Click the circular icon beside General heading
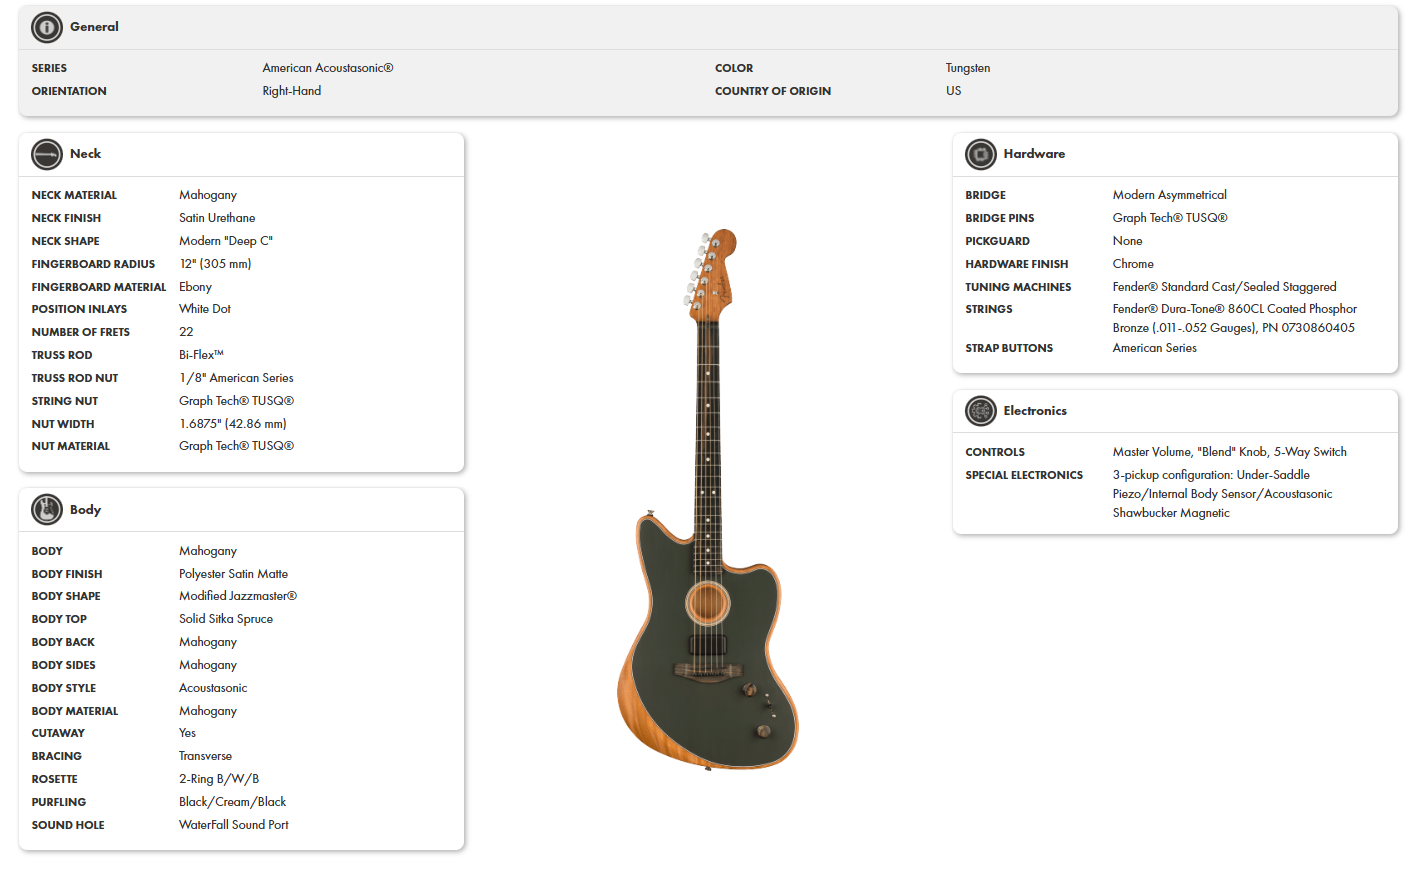 point(46,27)
